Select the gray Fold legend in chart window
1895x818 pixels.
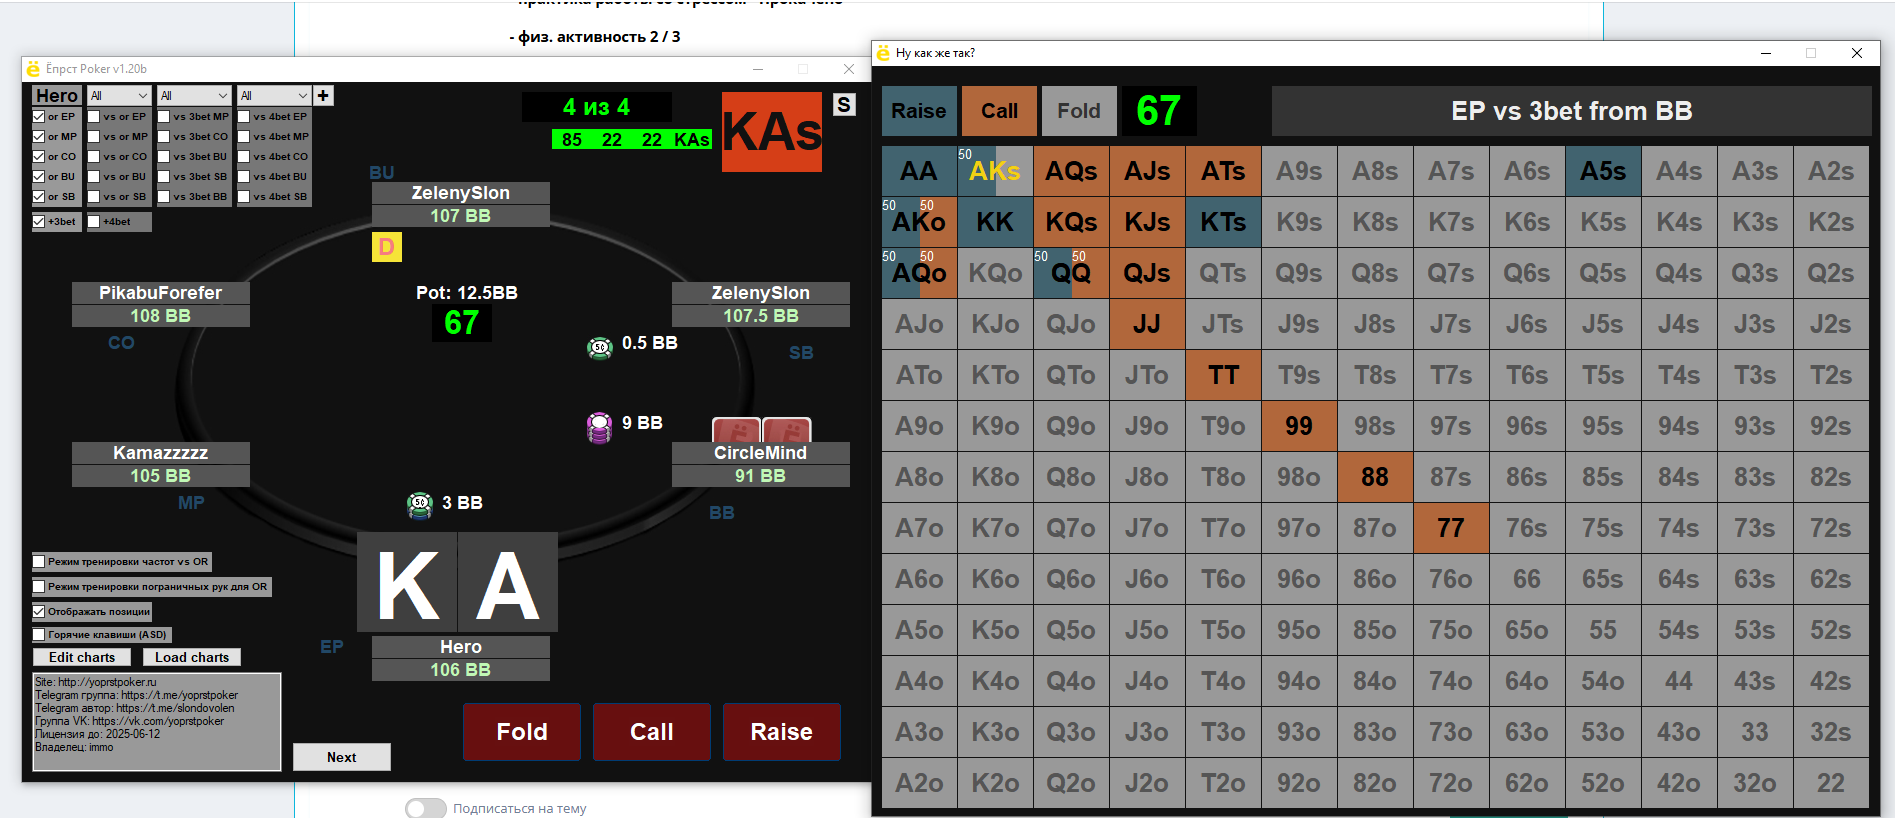point(1079,111)
